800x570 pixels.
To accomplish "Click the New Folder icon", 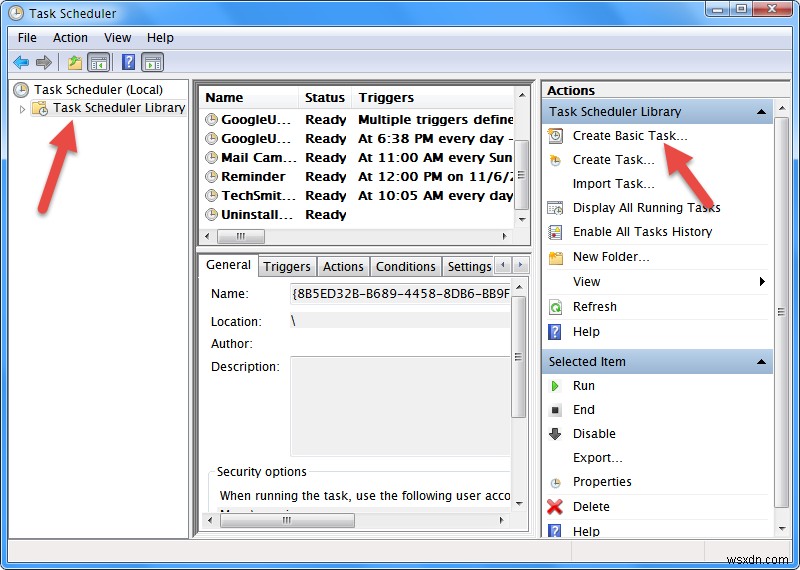I will pyautogui.click(x=555, y=257).
